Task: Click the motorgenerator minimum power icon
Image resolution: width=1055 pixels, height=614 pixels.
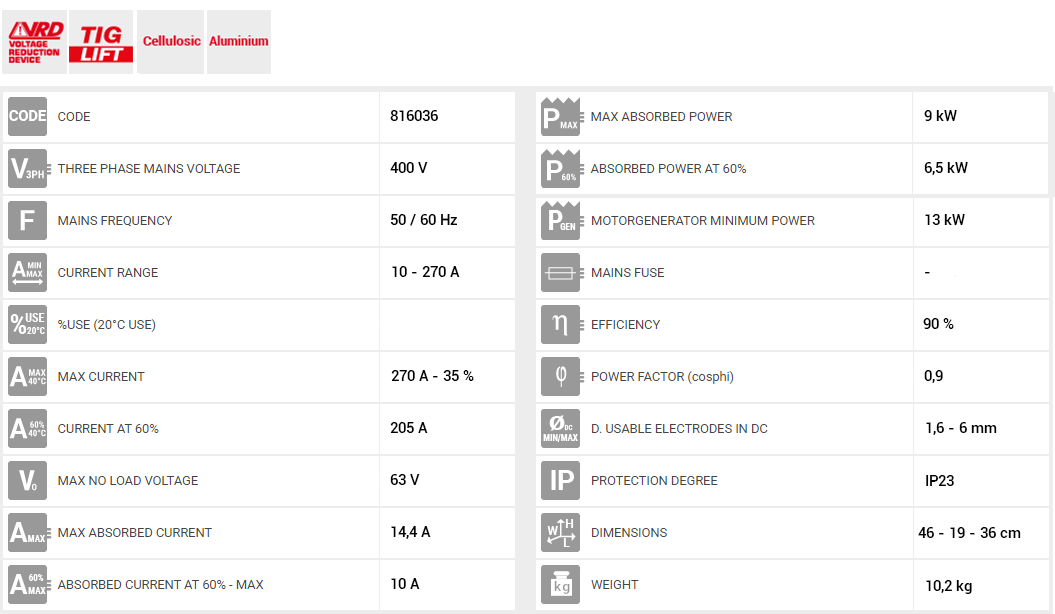Action: [x=560, y=220]
